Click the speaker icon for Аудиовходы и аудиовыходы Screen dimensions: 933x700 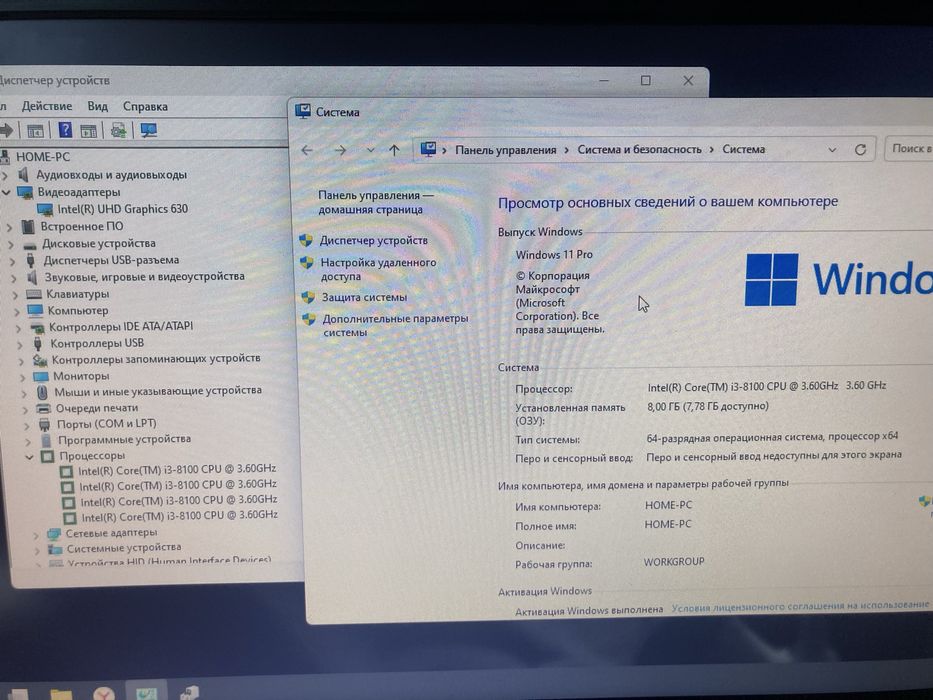(24, 174)
